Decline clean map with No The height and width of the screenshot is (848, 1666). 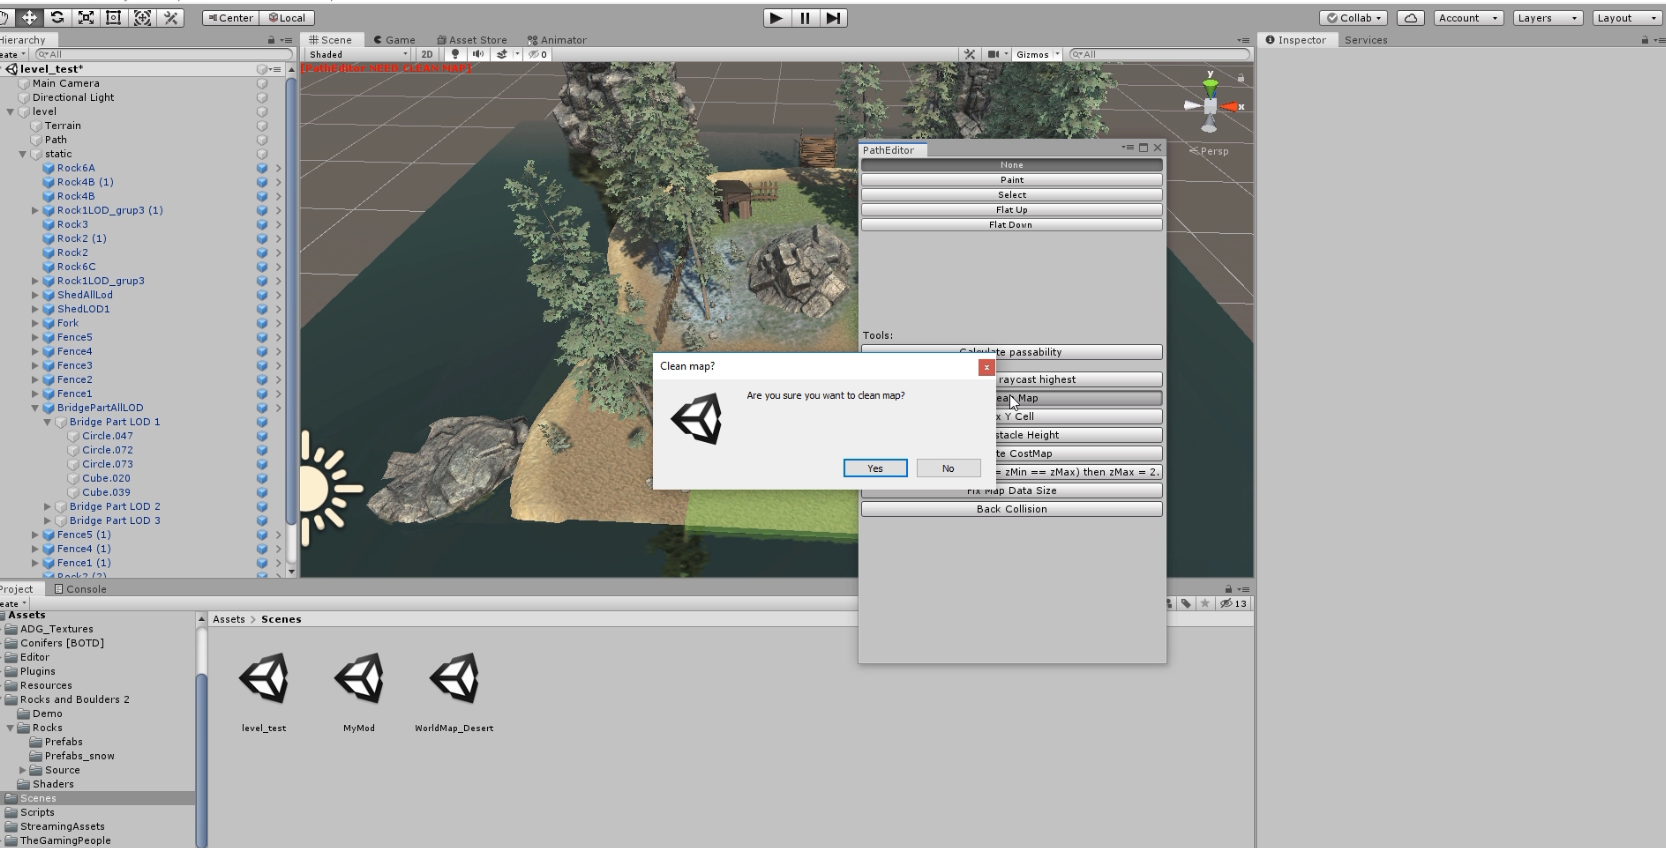click(948, 468)
